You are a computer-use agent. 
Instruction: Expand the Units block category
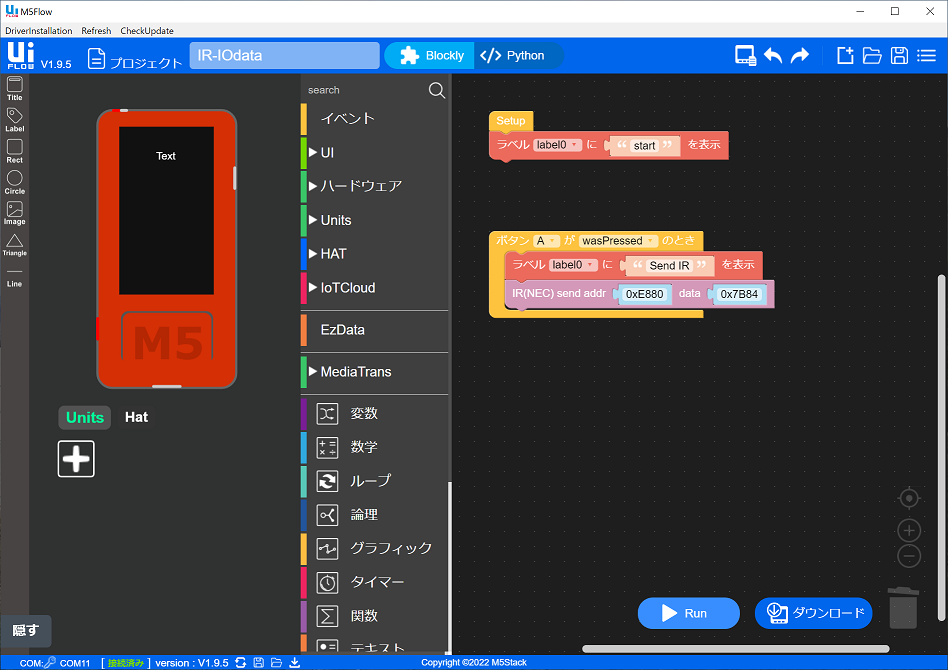(x=375, y=220)
